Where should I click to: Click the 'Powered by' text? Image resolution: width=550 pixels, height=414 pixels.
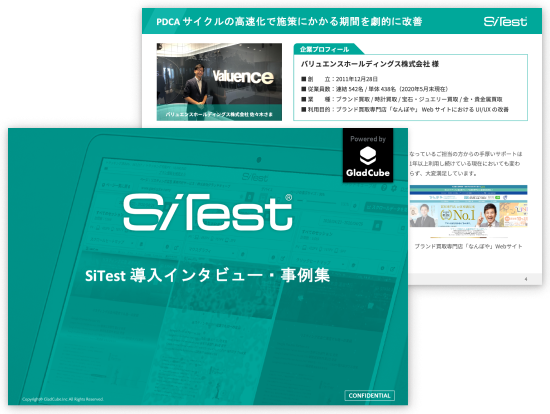(x=368, y=139)
